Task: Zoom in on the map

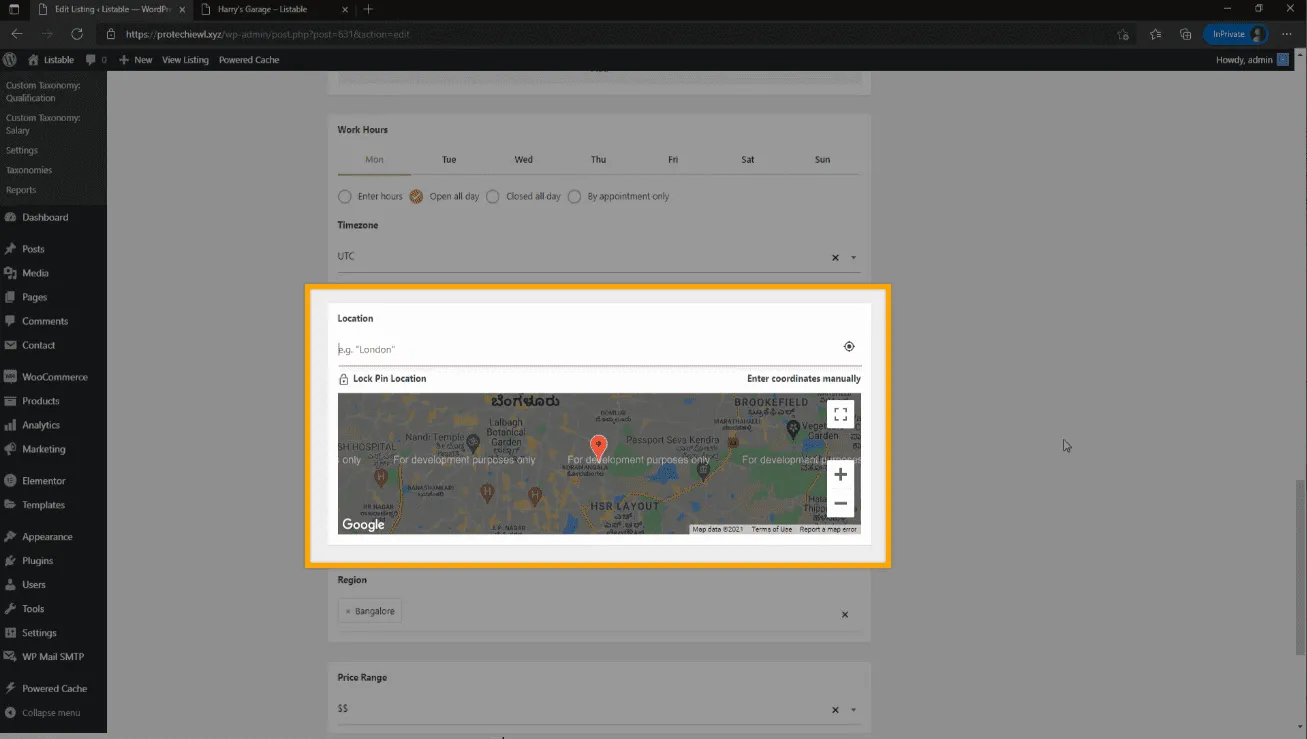Action: pos(840,475)
